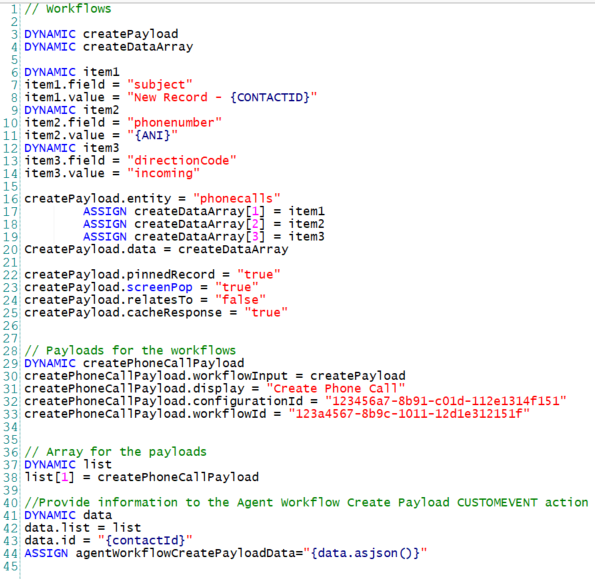Click 'ASSIGN agentWorkflowCreatePayloadData' on line 44
Viewport: 595px width, 579px height.
click(x=164, y=553)
